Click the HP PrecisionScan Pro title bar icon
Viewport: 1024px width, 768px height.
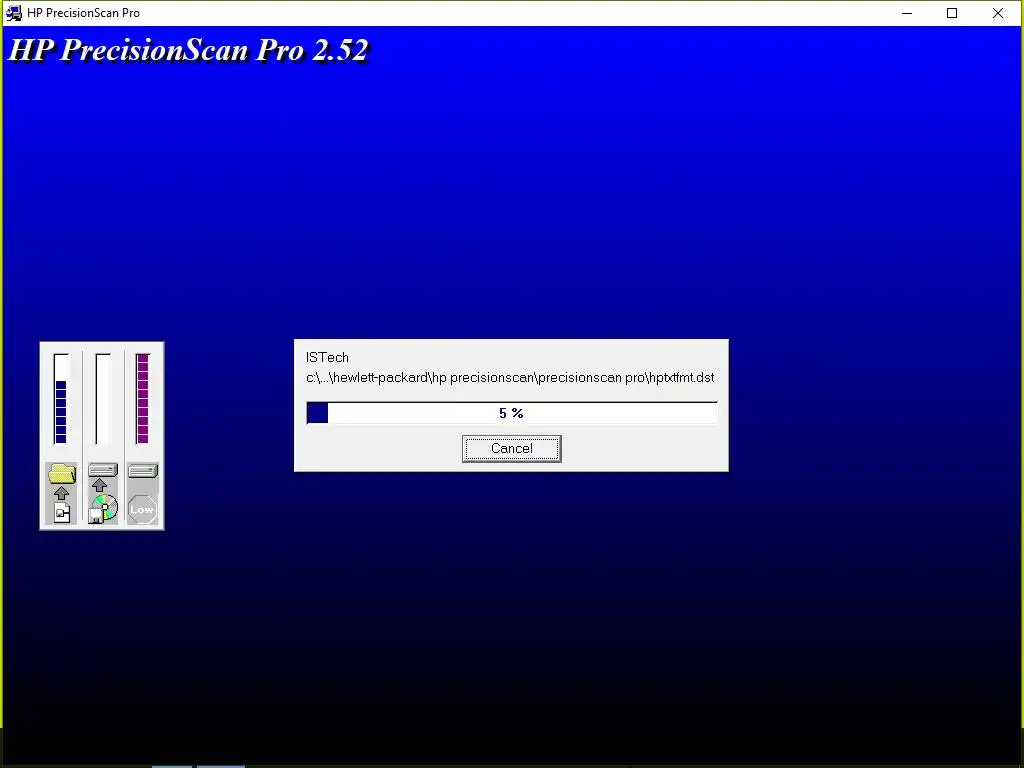pos(14,12)
